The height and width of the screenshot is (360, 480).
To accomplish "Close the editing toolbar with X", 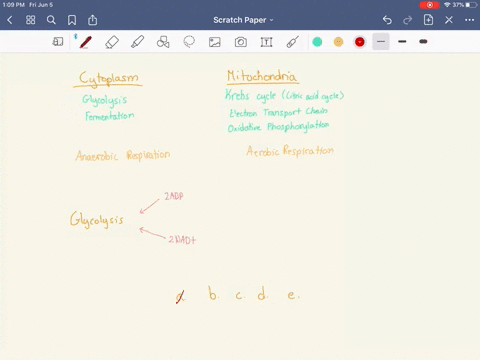I will (449, 20).
